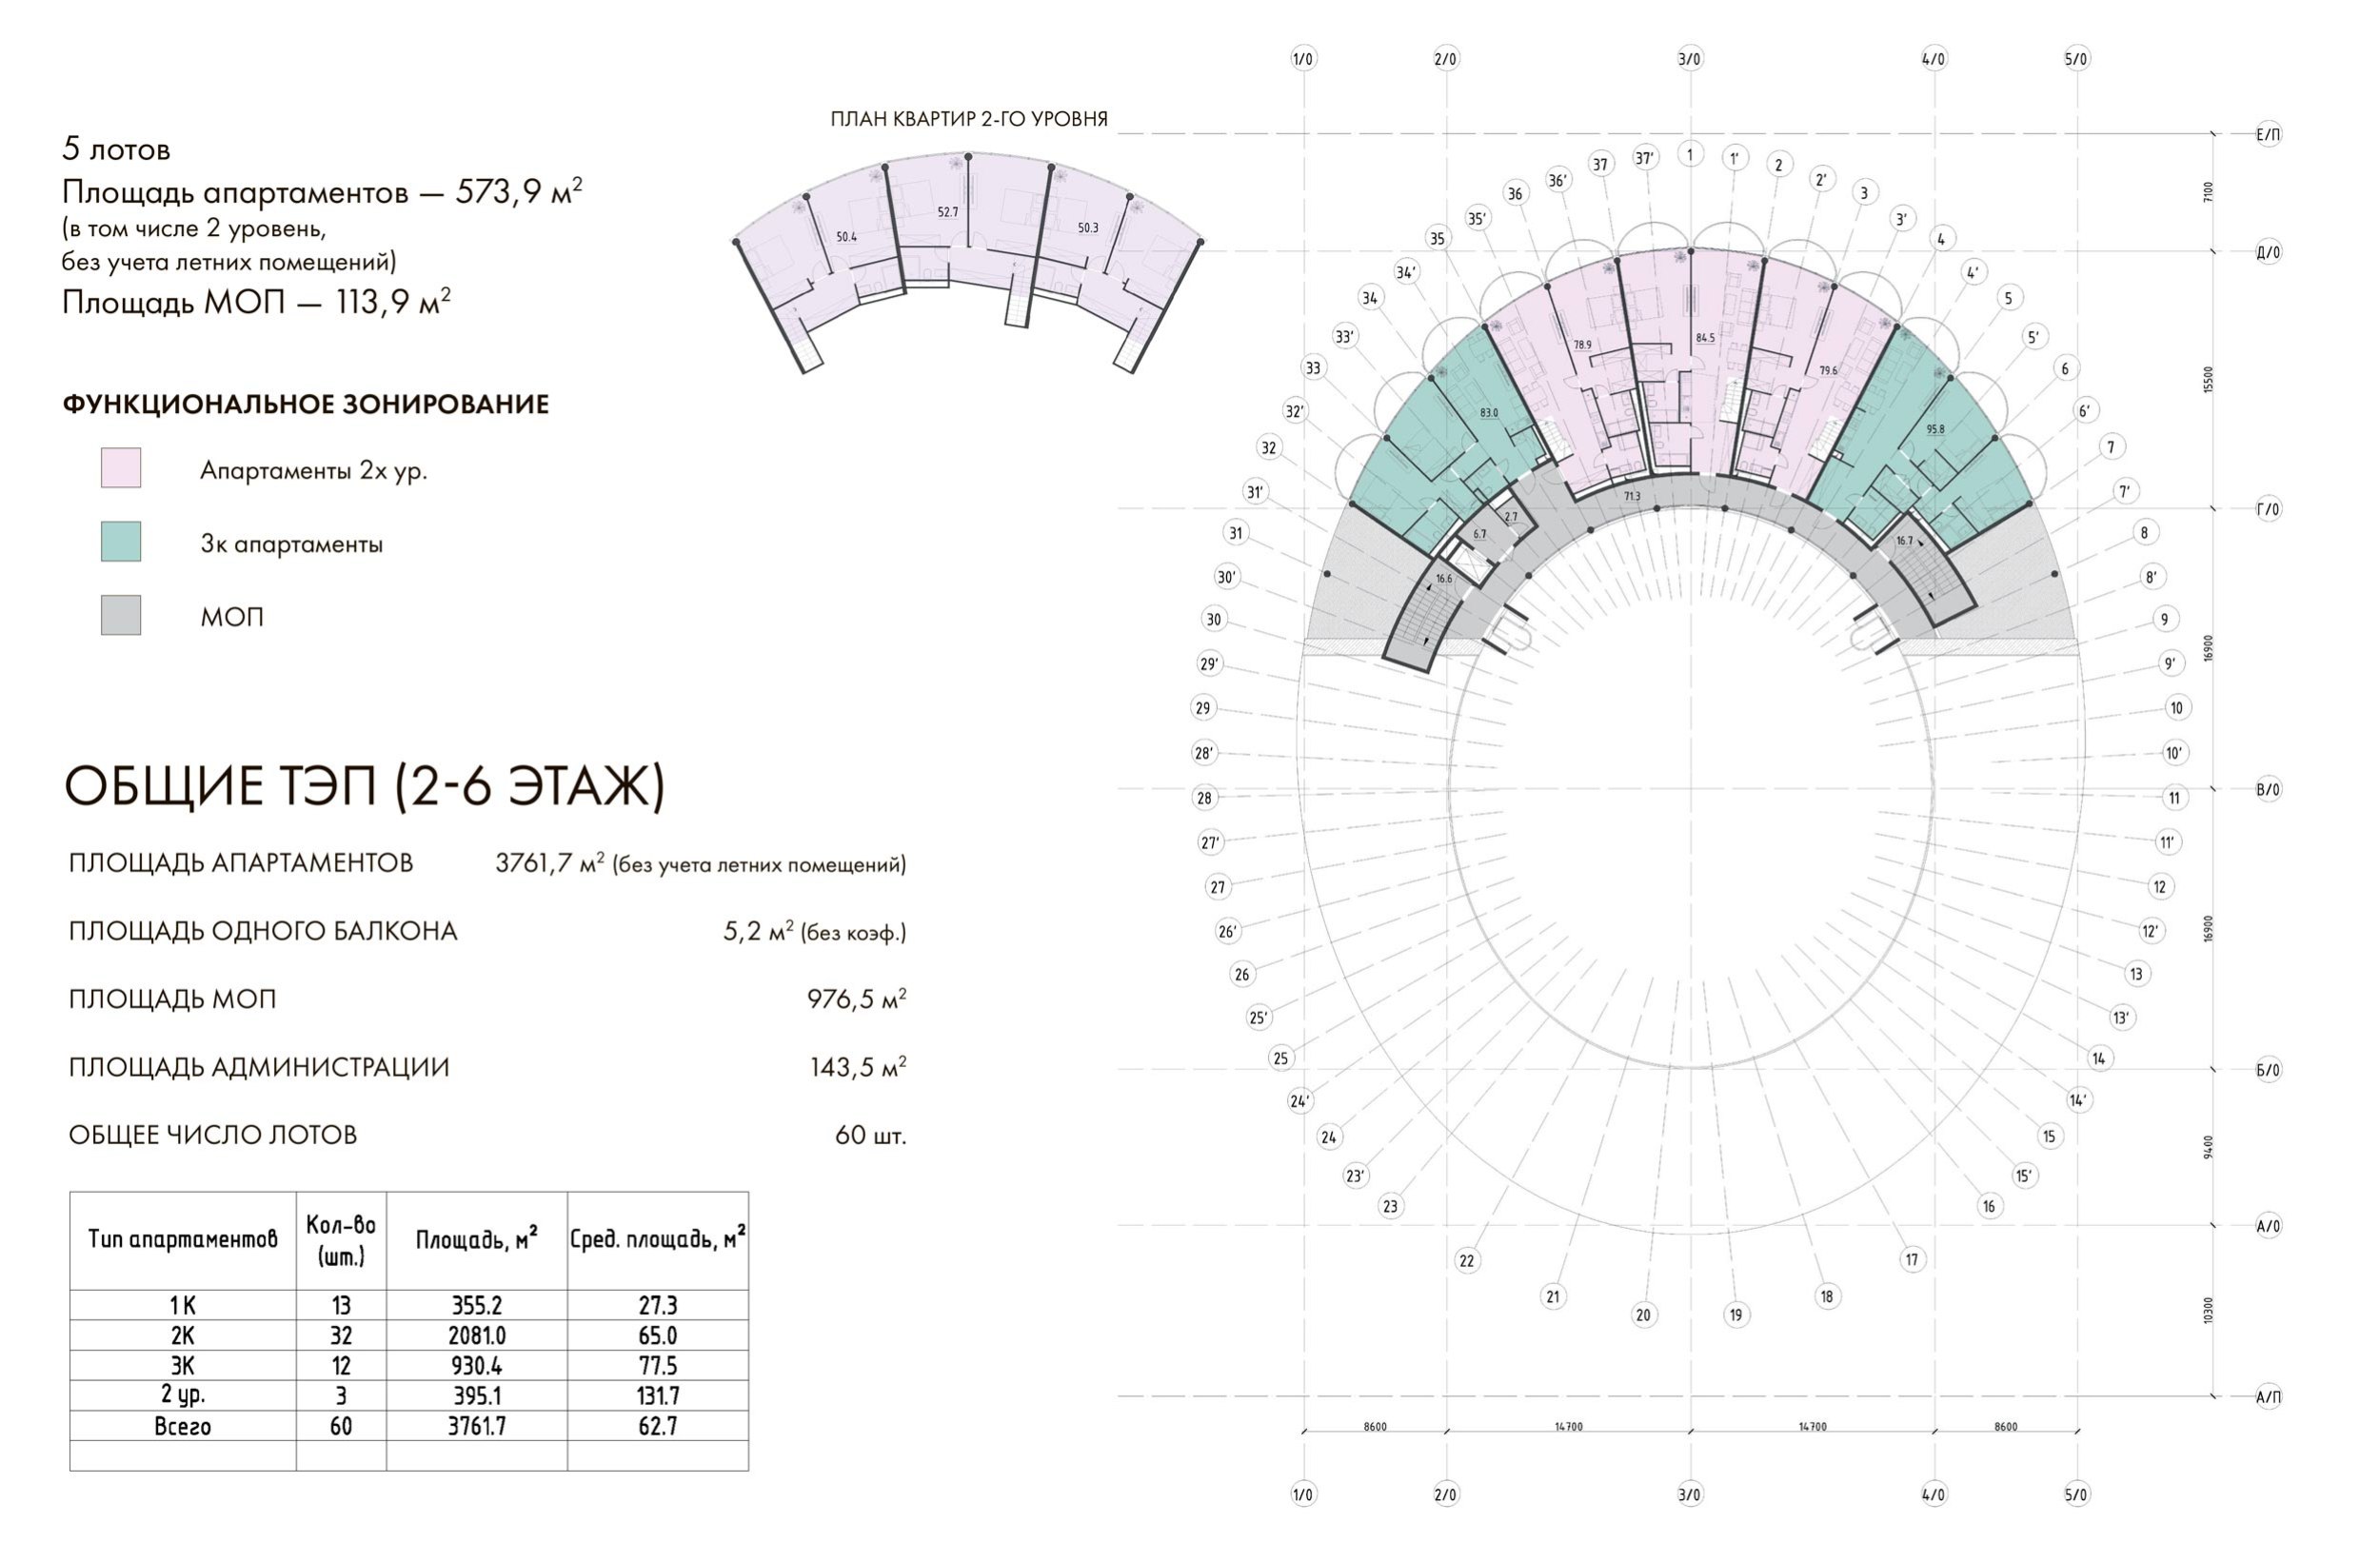This screenshot has height=1562, width=2380.
Task: Click the teal 3к апартаменты legend swatch
Action: (x=121, y=541)
